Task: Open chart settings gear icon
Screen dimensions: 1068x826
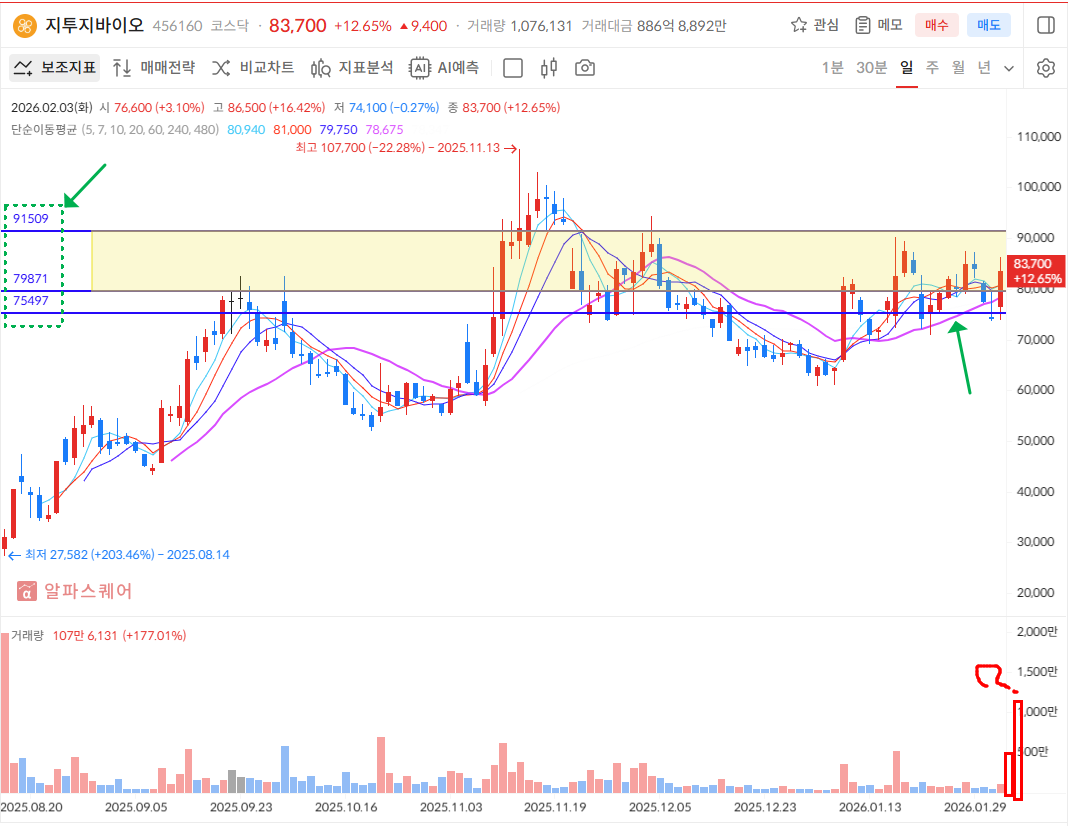Action: pyautogui.click(x=1045, y=68)
